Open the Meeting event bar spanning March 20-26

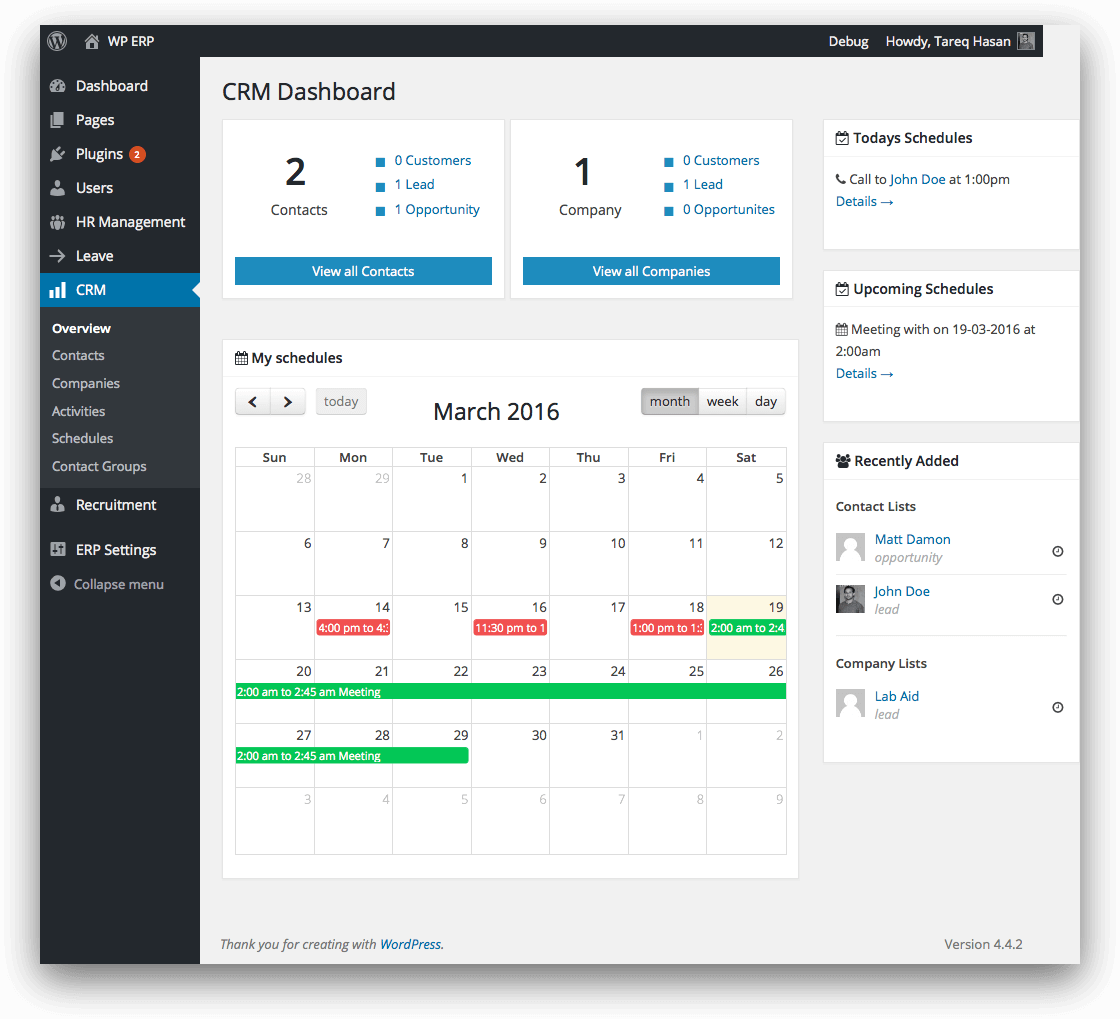(x=511, y=692)
